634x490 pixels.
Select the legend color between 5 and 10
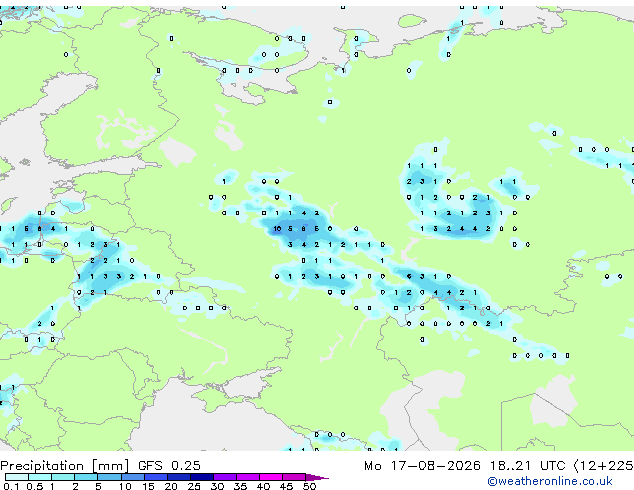pyautogui.click(x=109, y=477)
